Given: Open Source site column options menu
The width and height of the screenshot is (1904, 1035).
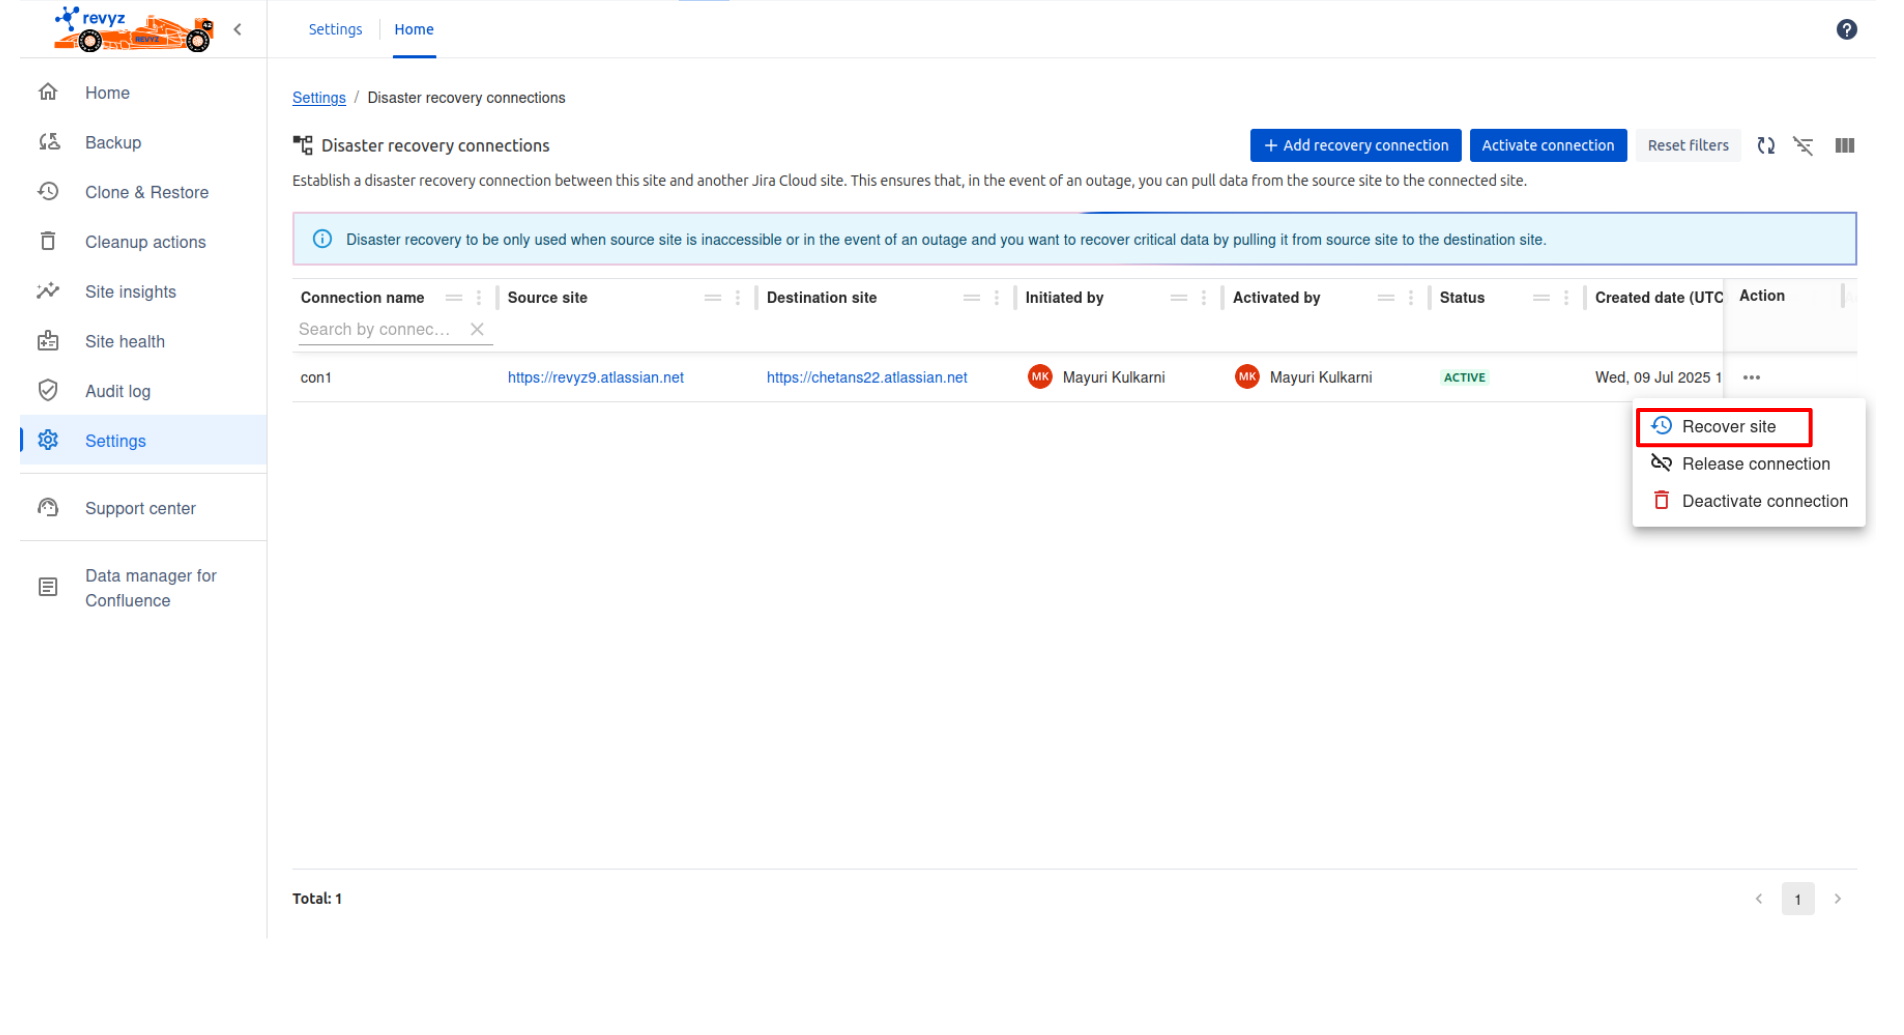Looking at the screenshot, I should pyautogui.click(x=738, y=298).
